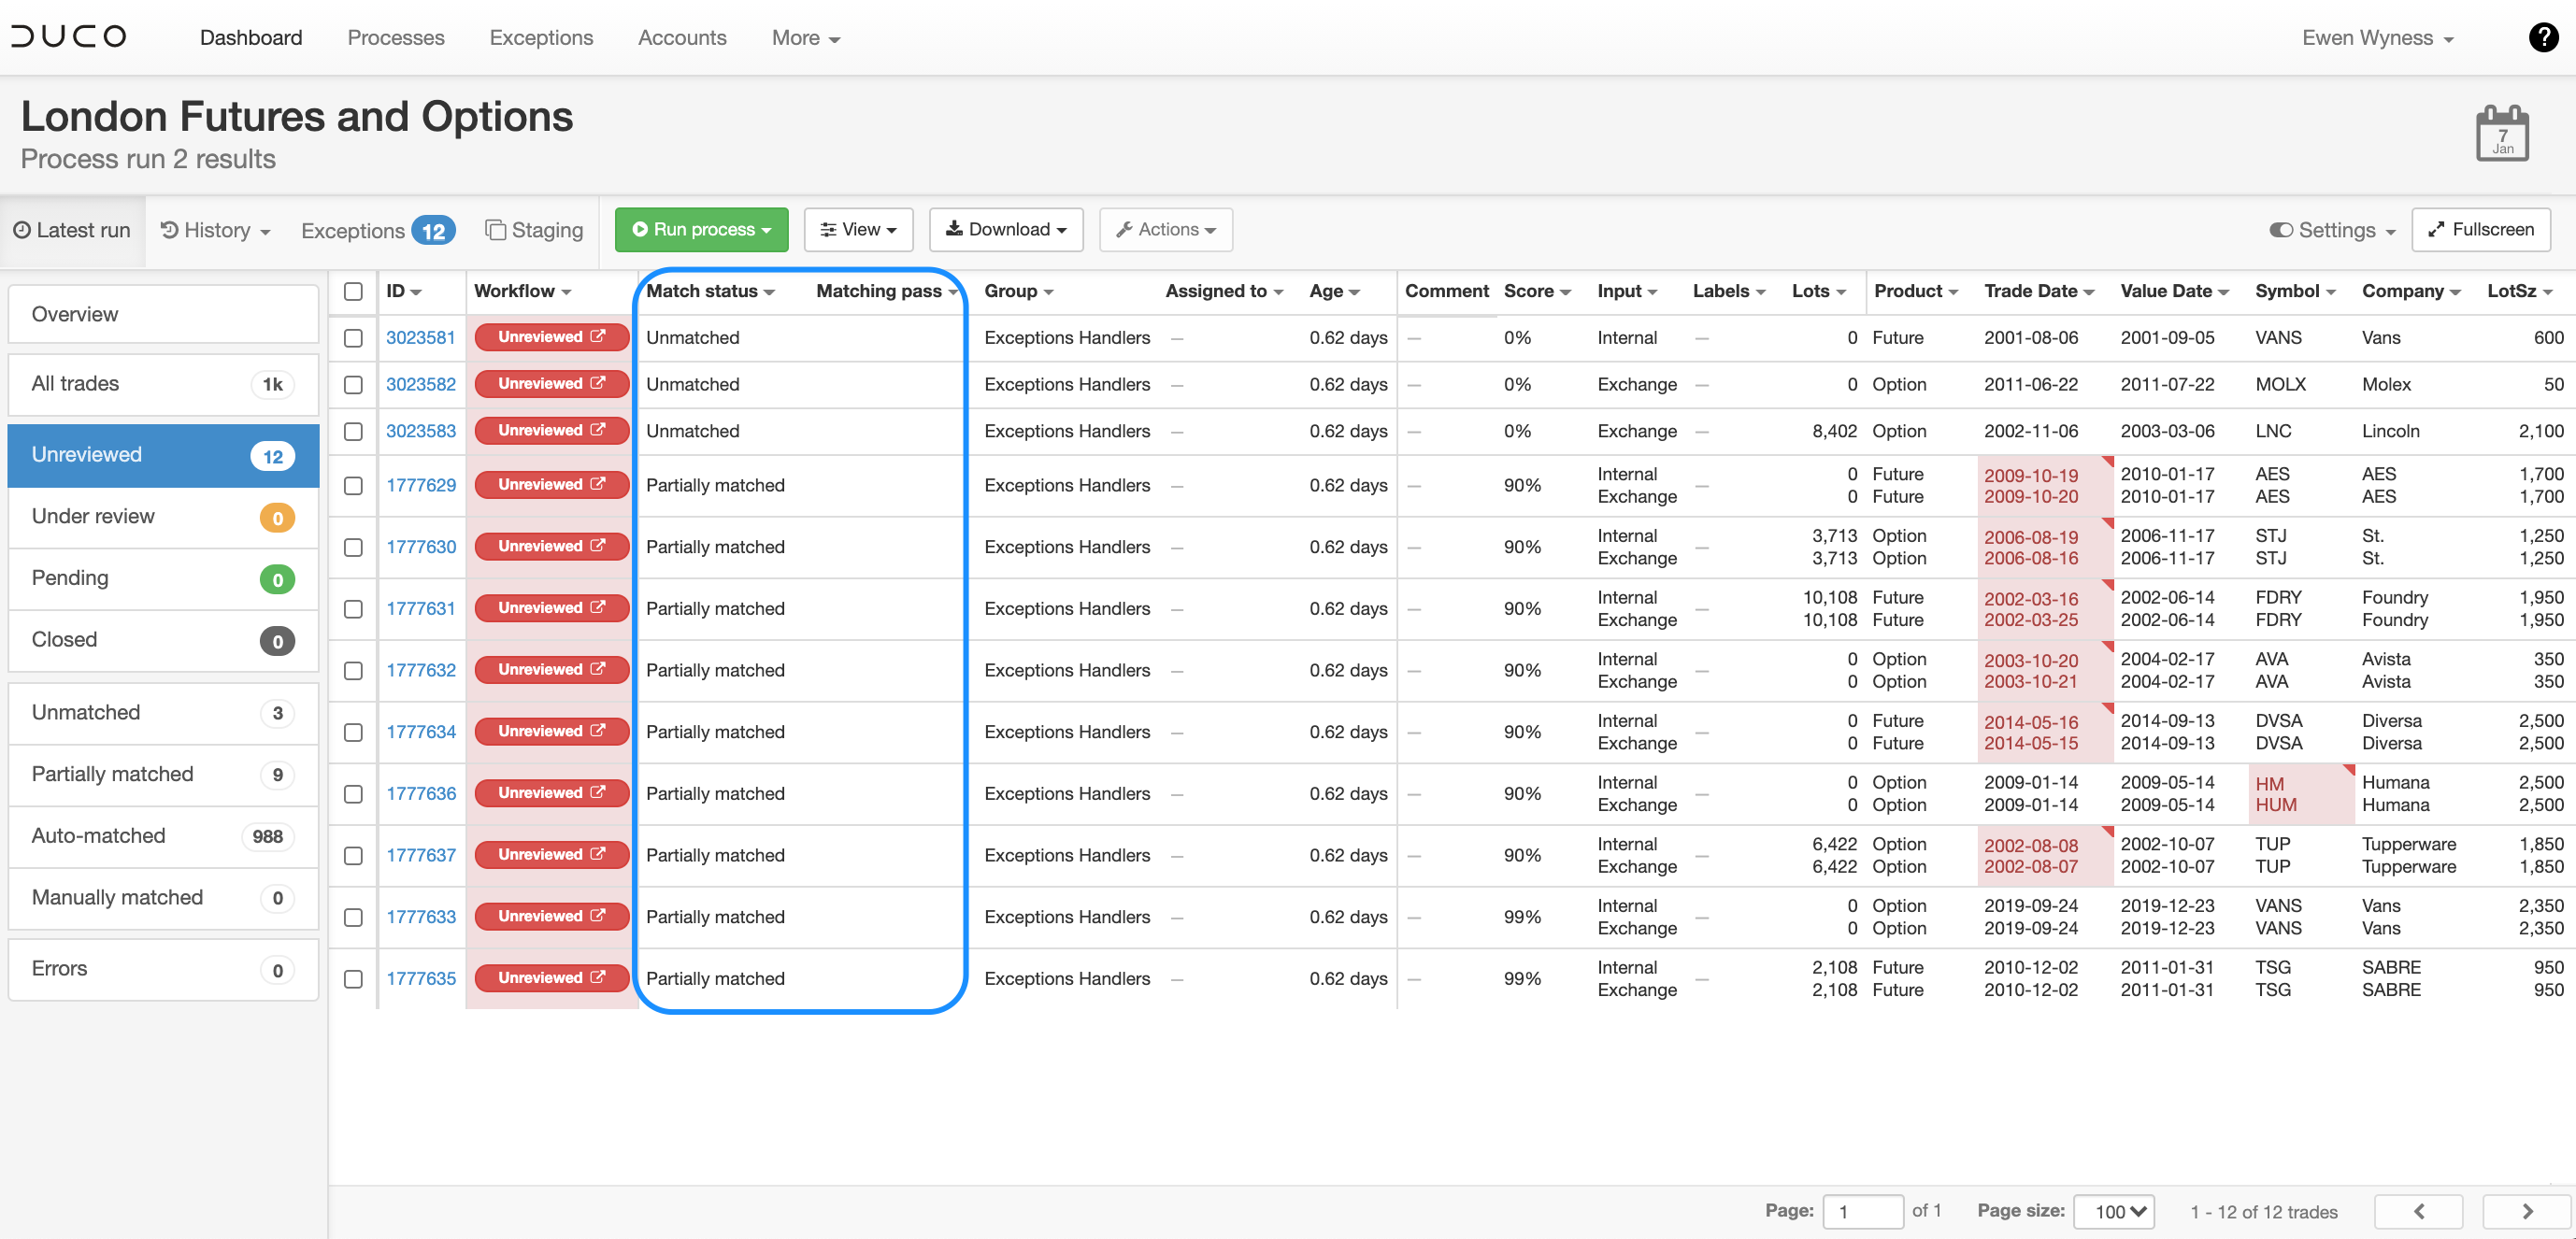Image resolution: width=2576 pixels, height=1239 pixels.
Task: Open the Ewen Wyness user menu
Action: click(2378, 38)
